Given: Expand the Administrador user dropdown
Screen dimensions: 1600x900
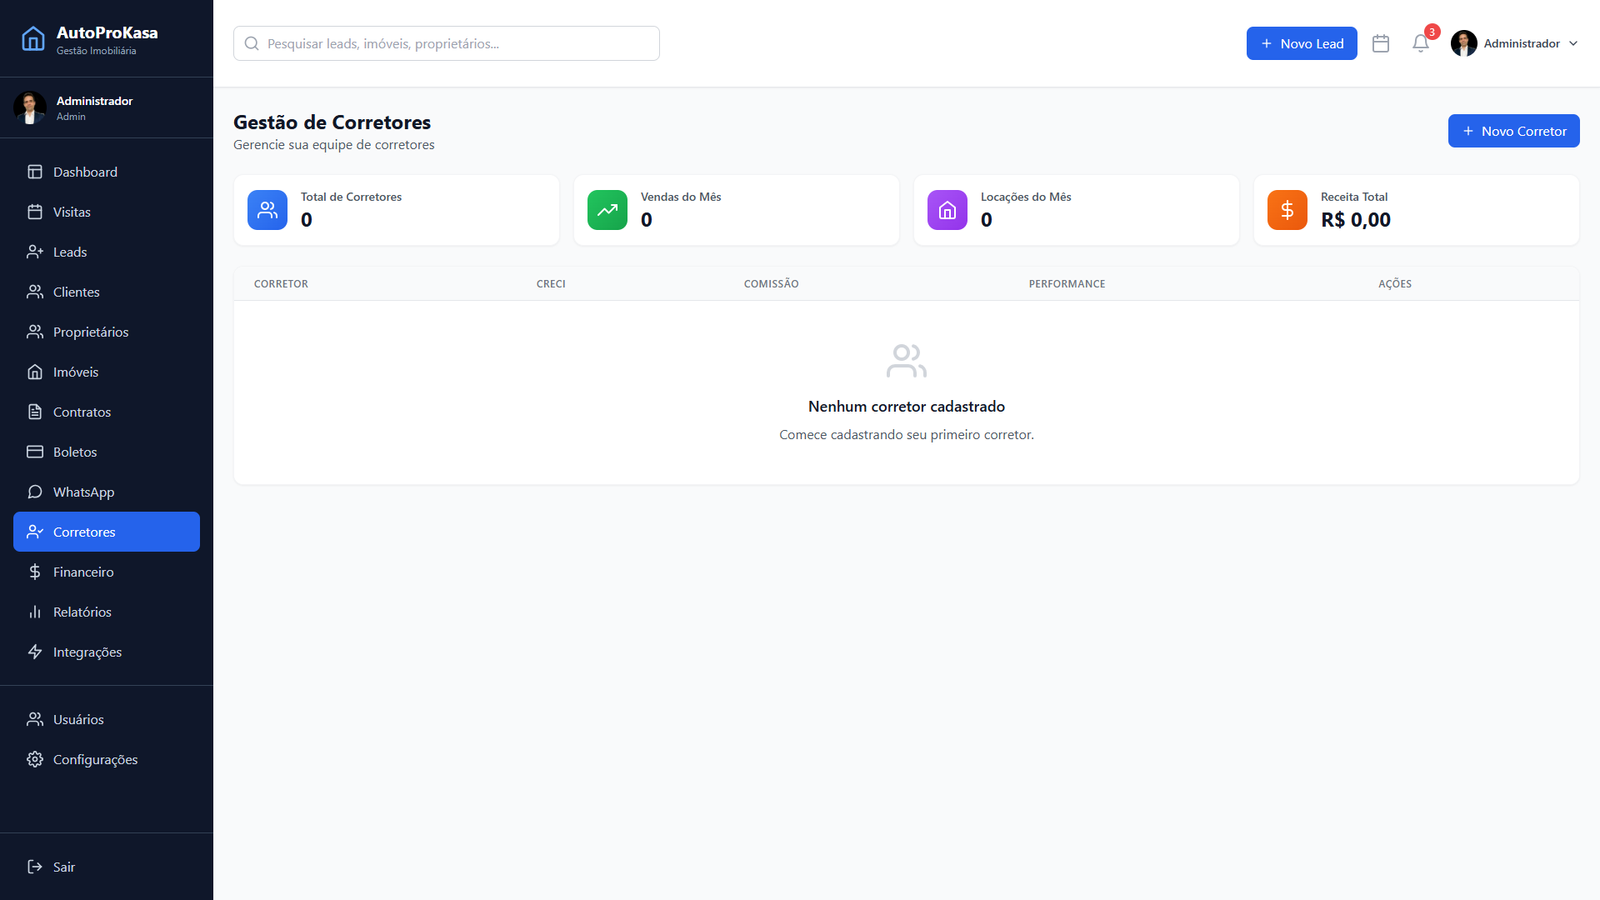Looking at the screenshot, I should click(1515, 44).
